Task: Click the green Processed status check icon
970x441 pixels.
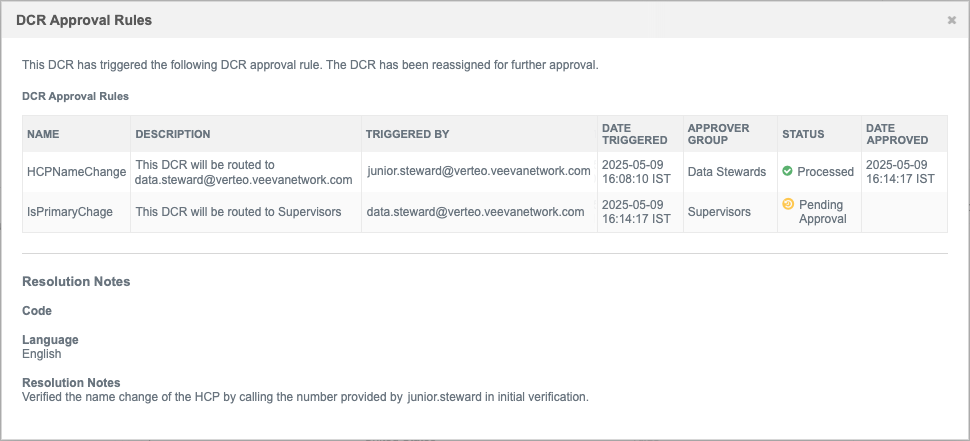Action: point(787,171)
